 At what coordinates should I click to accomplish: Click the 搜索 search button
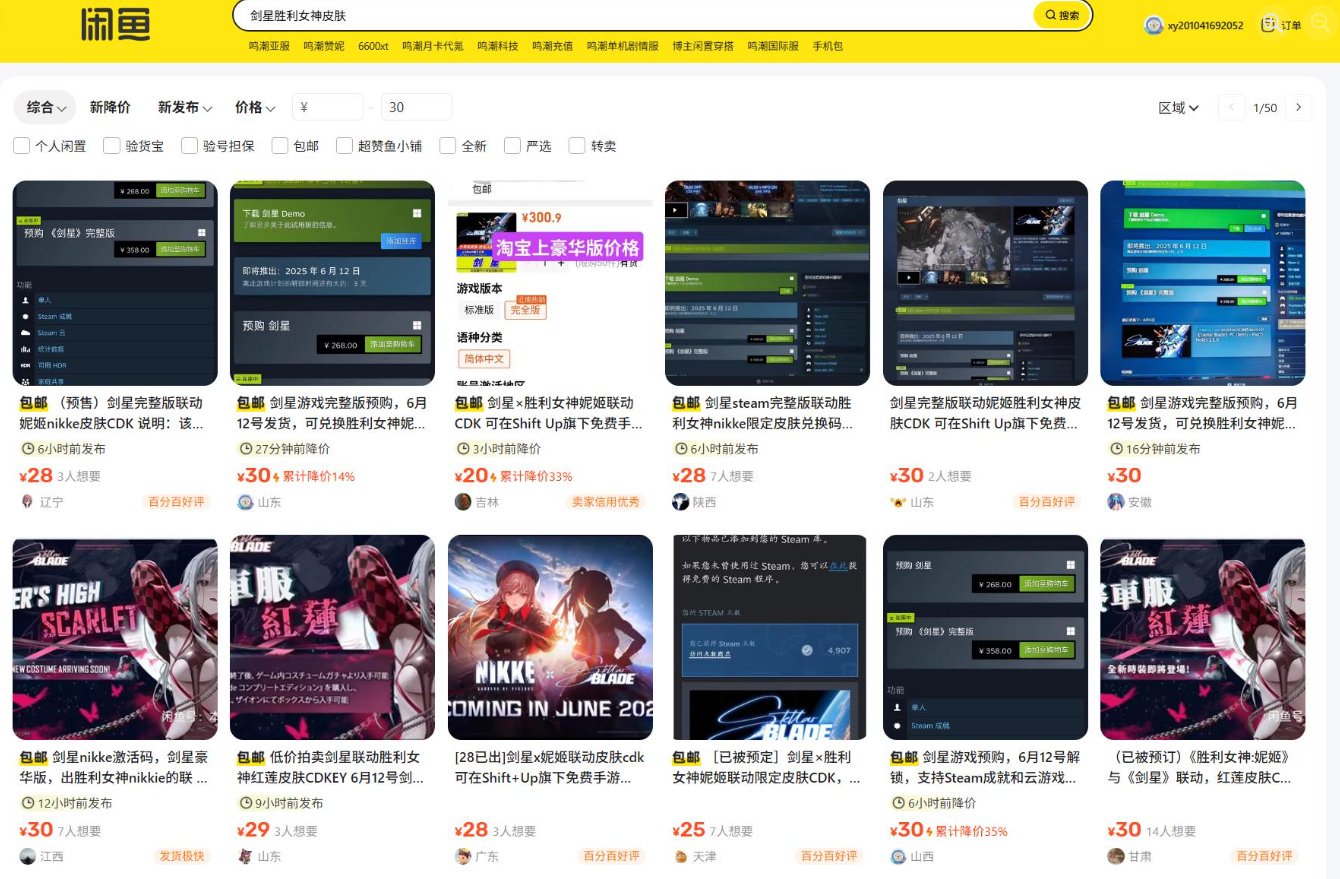[x=1062, y=15]
